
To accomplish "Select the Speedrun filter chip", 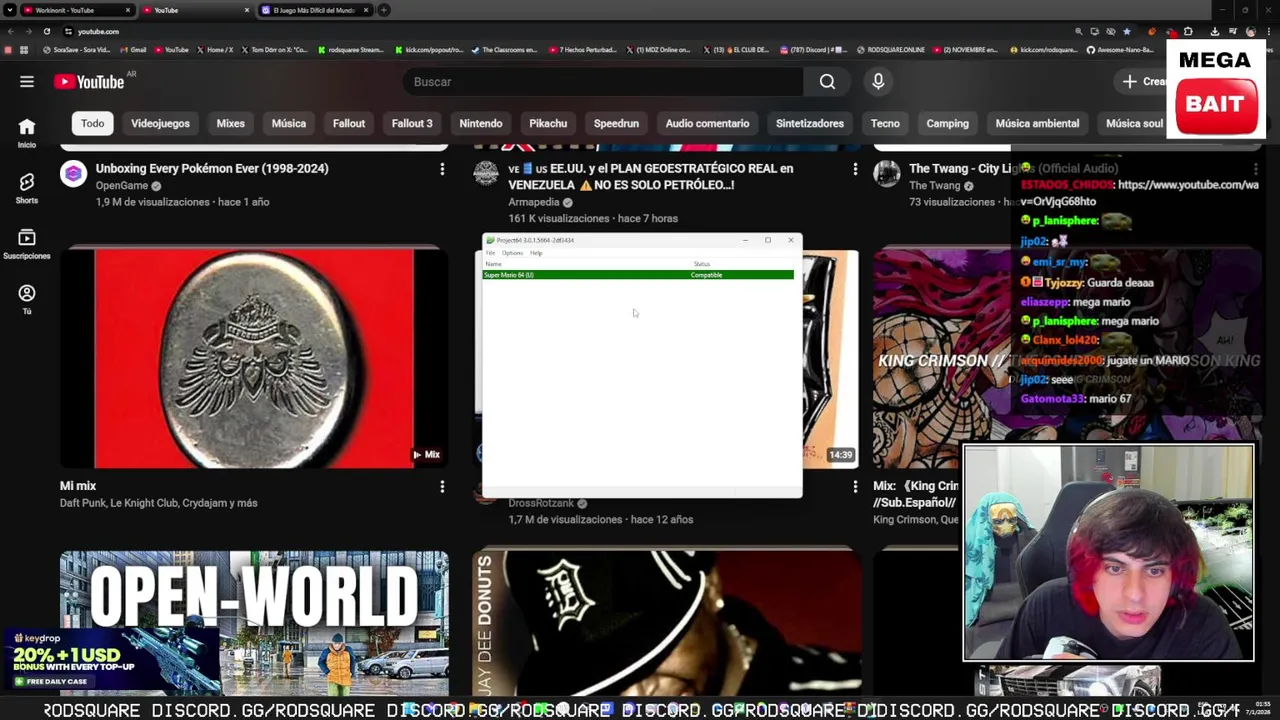I will coord(616,123).
